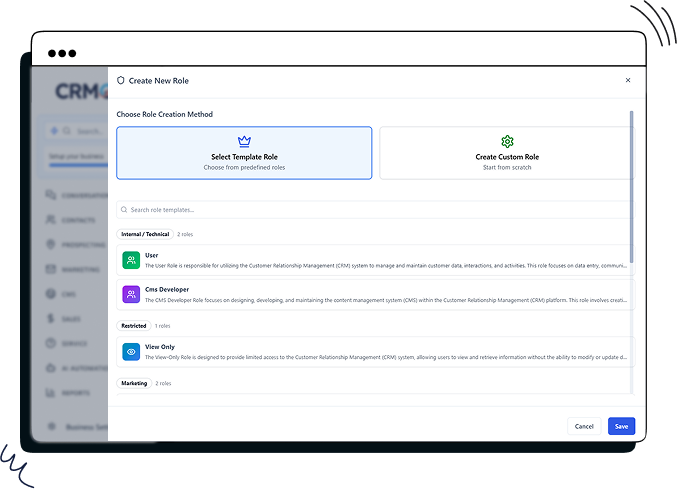Click the Marketing category tag
The height and width of the screenshot is (489, 677).
pos(134,383)
